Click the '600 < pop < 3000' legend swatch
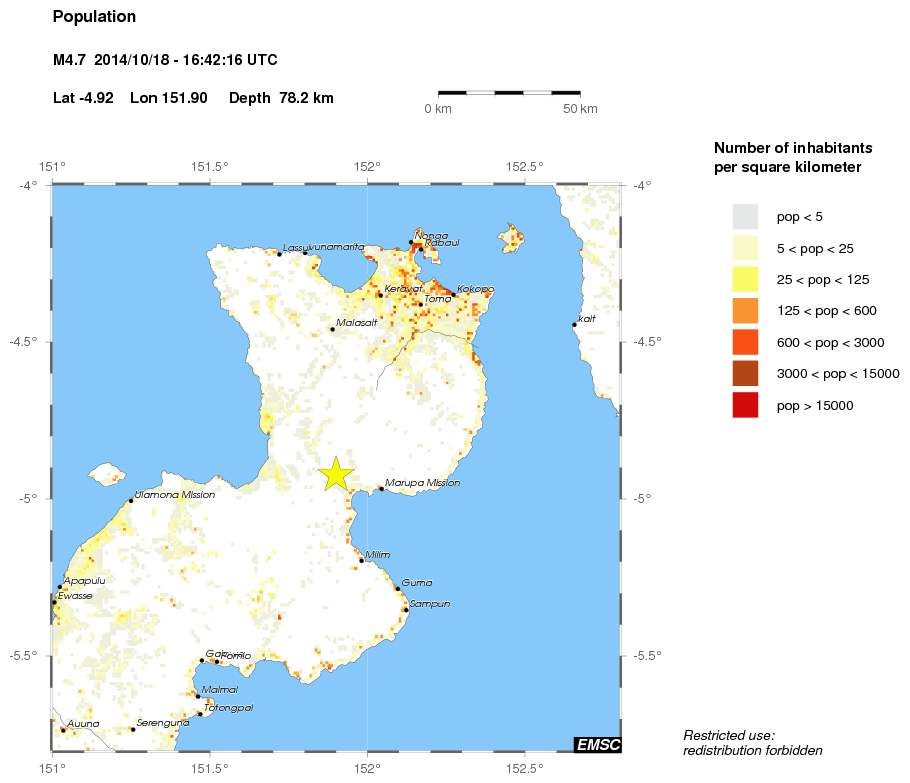The width and height of the screenshot is (910, 783). [745, 342]
